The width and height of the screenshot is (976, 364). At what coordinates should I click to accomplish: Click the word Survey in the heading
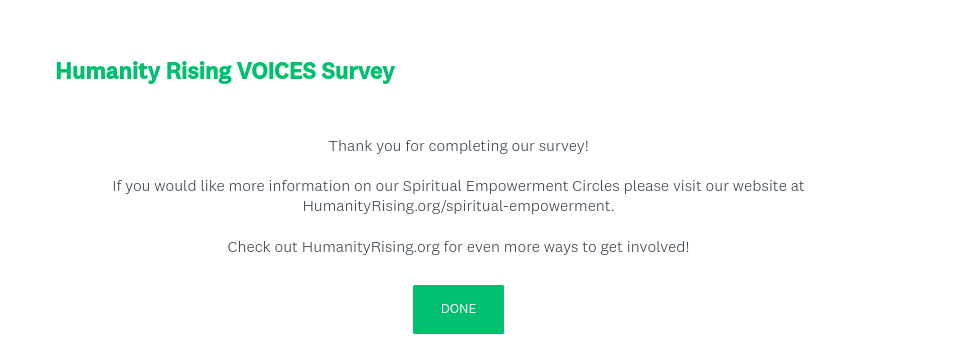point(358,72)
